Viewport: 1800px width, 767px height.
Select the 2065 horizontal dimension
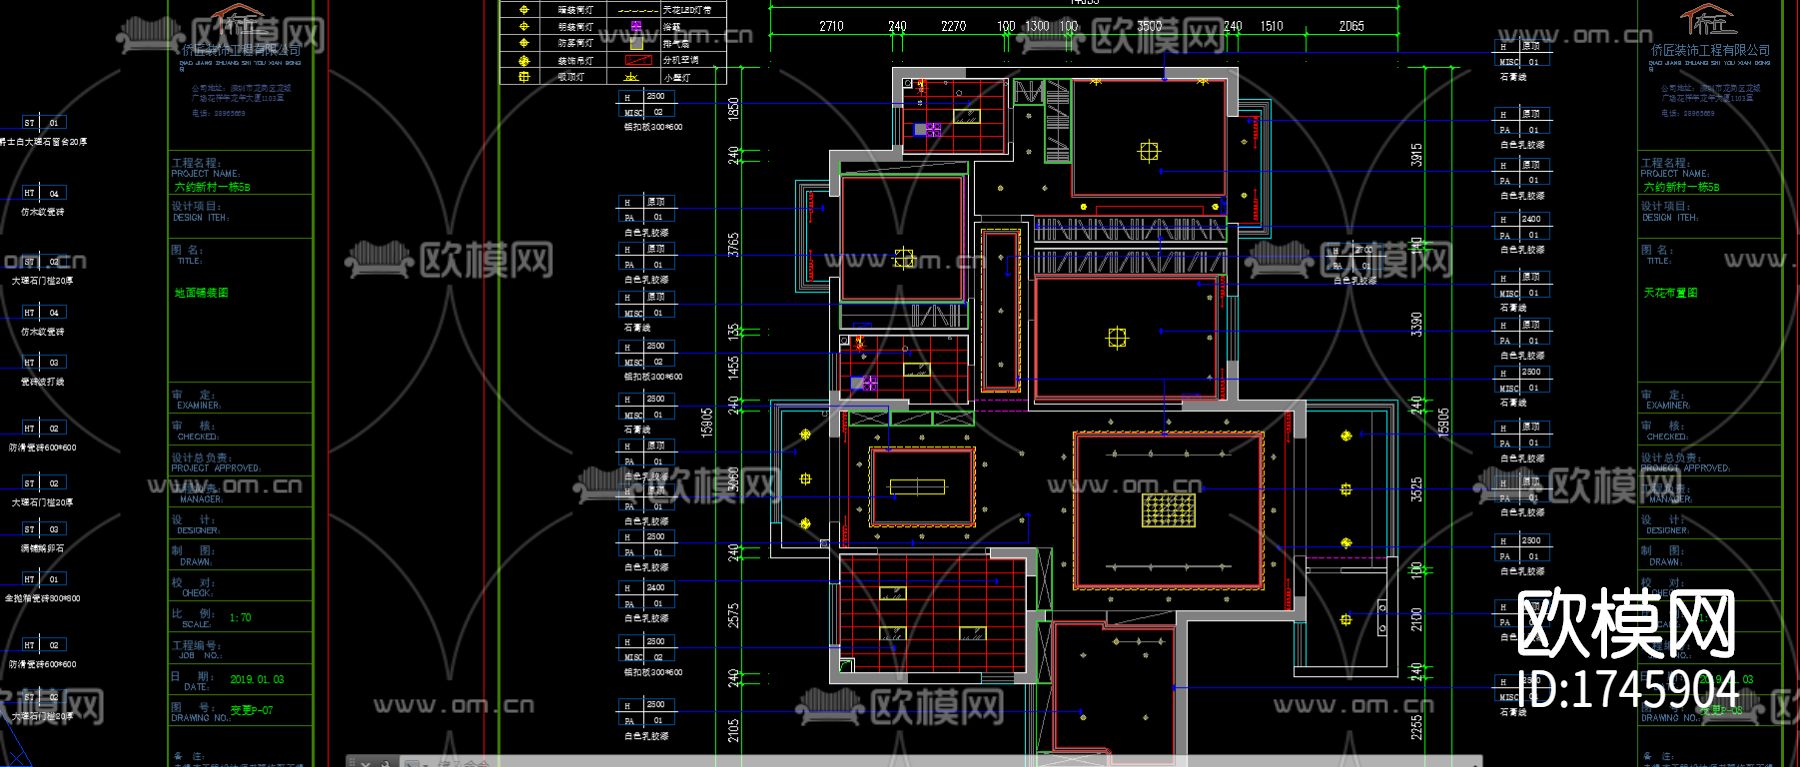[1351, 26]
